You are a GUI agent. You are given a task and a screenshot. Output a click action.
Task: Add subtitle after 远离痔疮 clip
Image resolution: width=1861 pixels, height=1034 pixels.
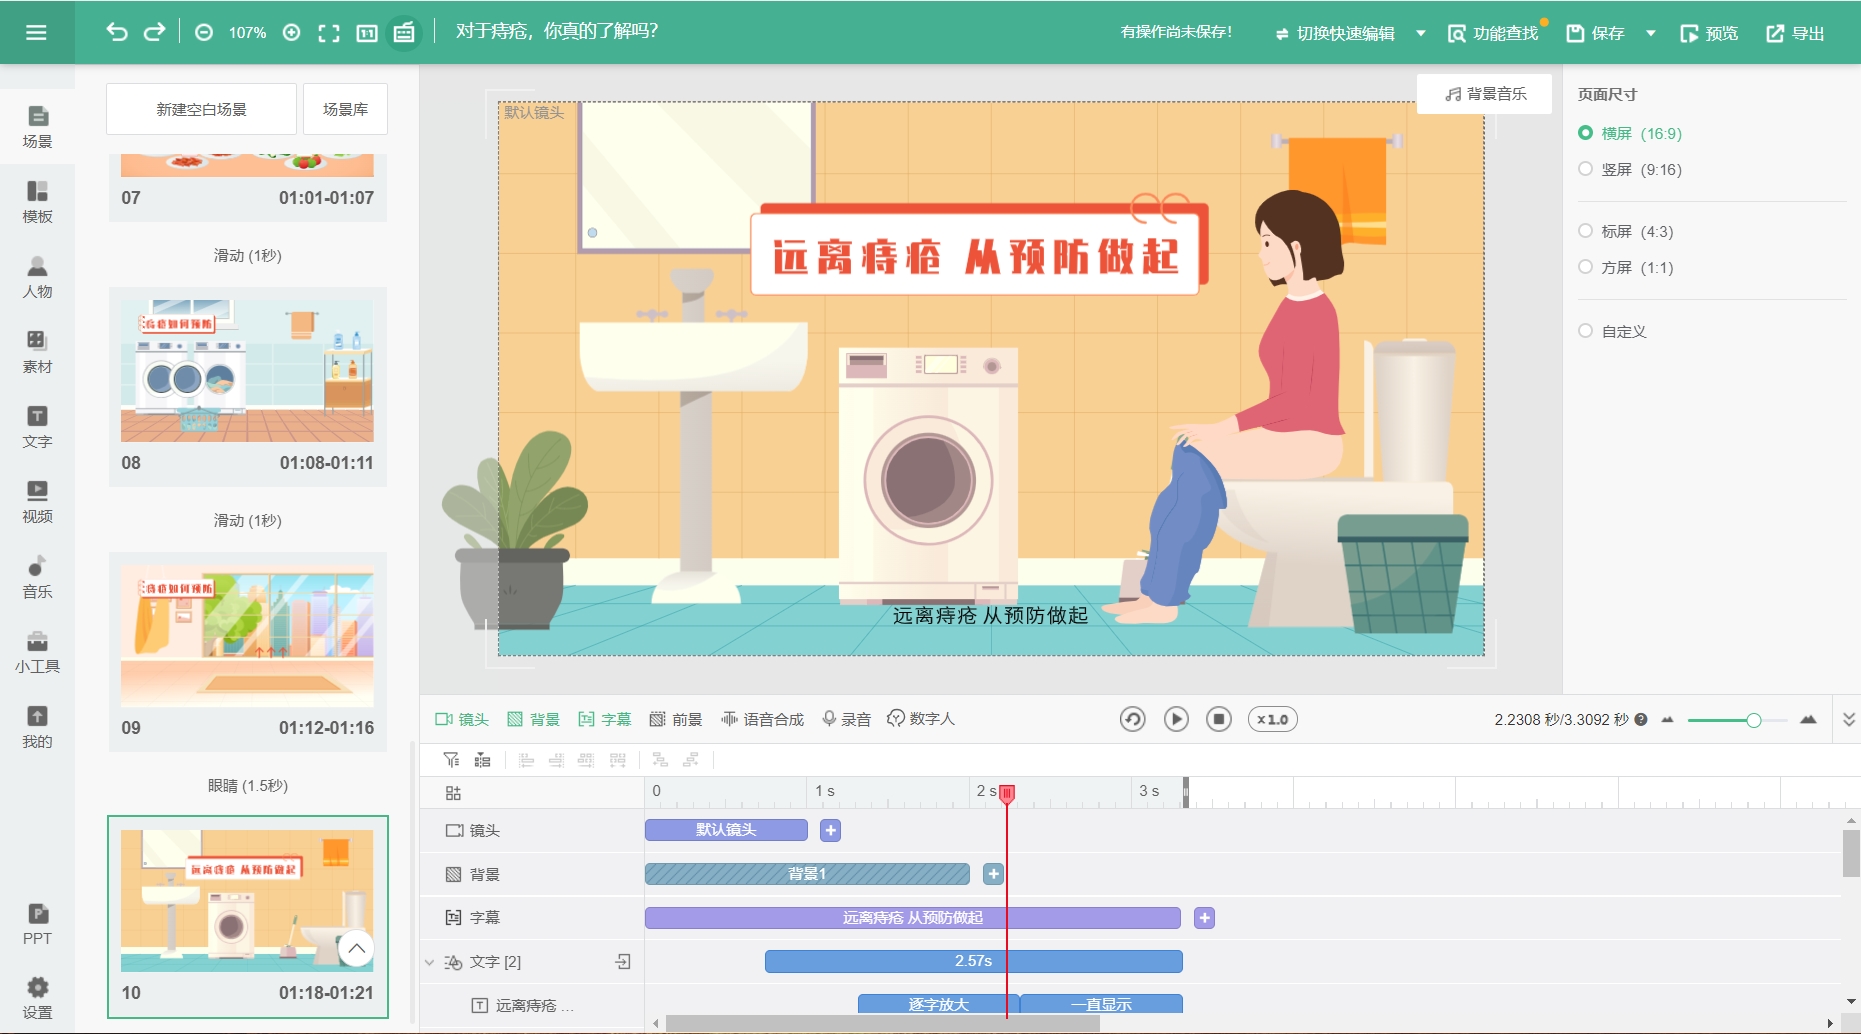click(1204, 918)
